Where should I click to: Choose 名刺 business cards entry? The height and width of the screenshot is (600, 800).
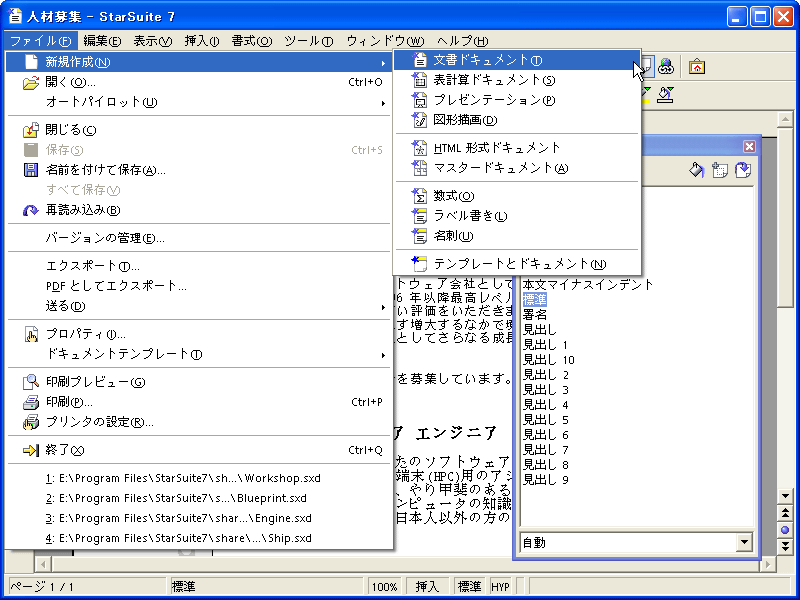[x=517, y=236]
